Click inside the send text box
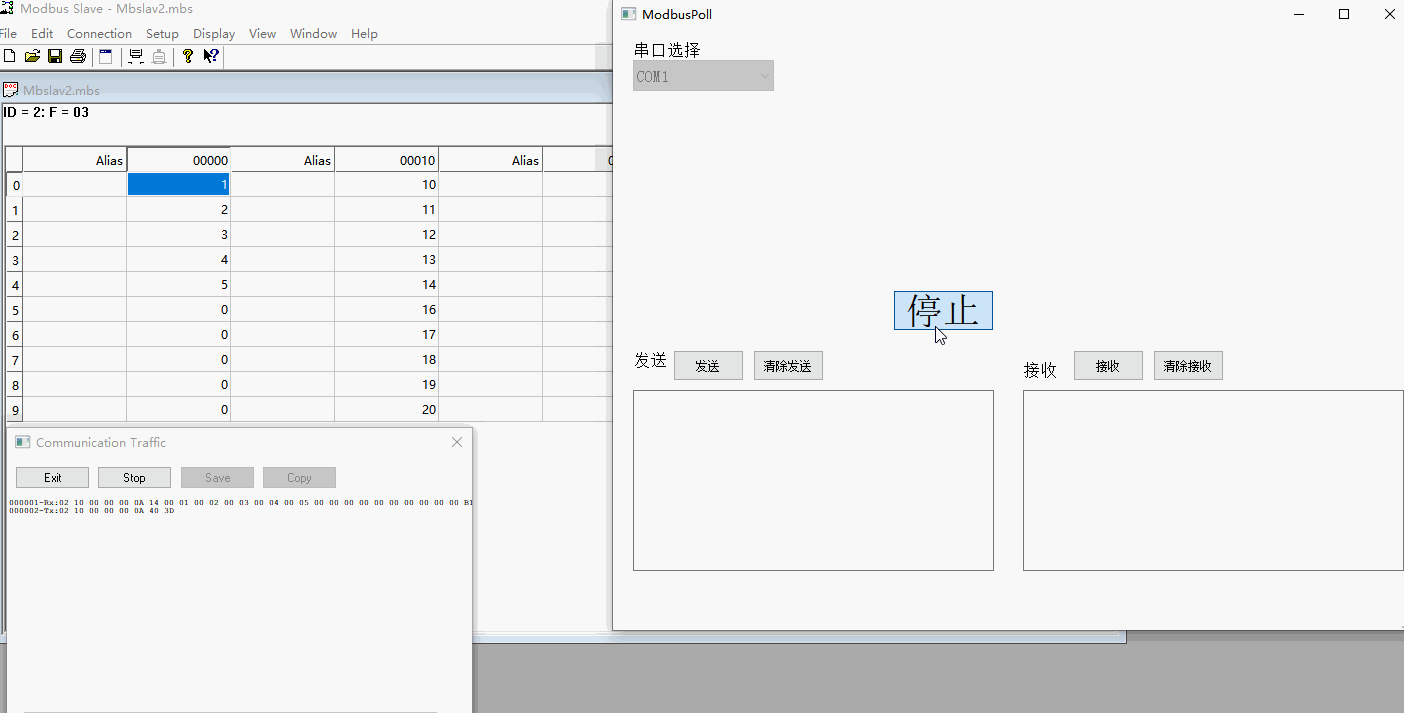The image size is (1404, 713). 813,480
